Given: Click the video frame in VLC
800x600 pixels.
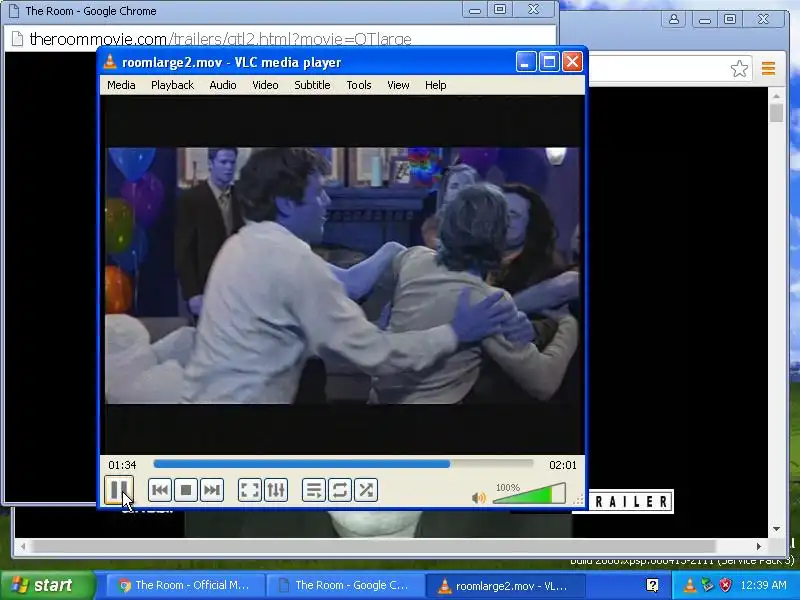Looking at the screenshot, I should pyautogui.click(x=342, y=276).
